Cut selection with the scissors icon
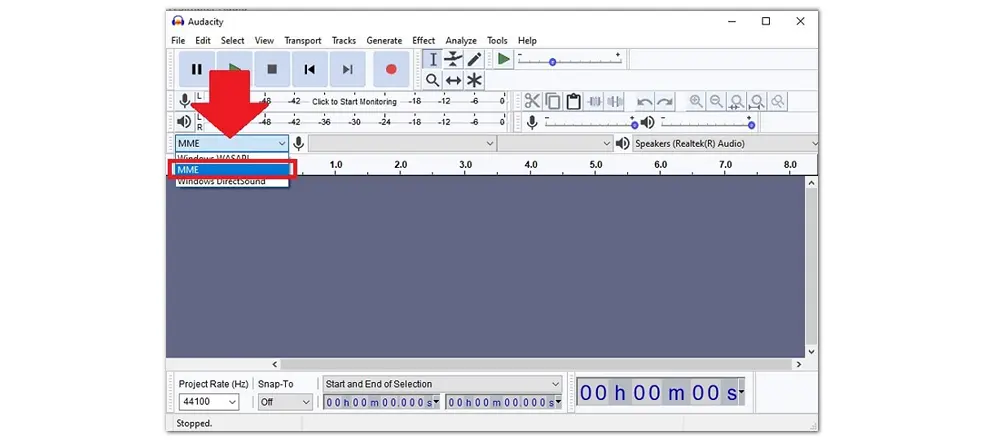Image resolution: width=1000 pixels, height=440 pixels. (532, 101)
